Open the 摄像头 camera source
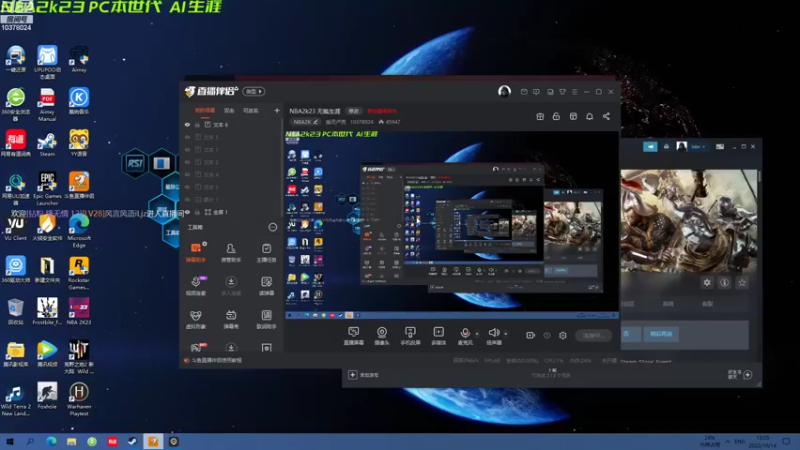The height and width of the screenshot is (450, 800). [x=382, y=336]
